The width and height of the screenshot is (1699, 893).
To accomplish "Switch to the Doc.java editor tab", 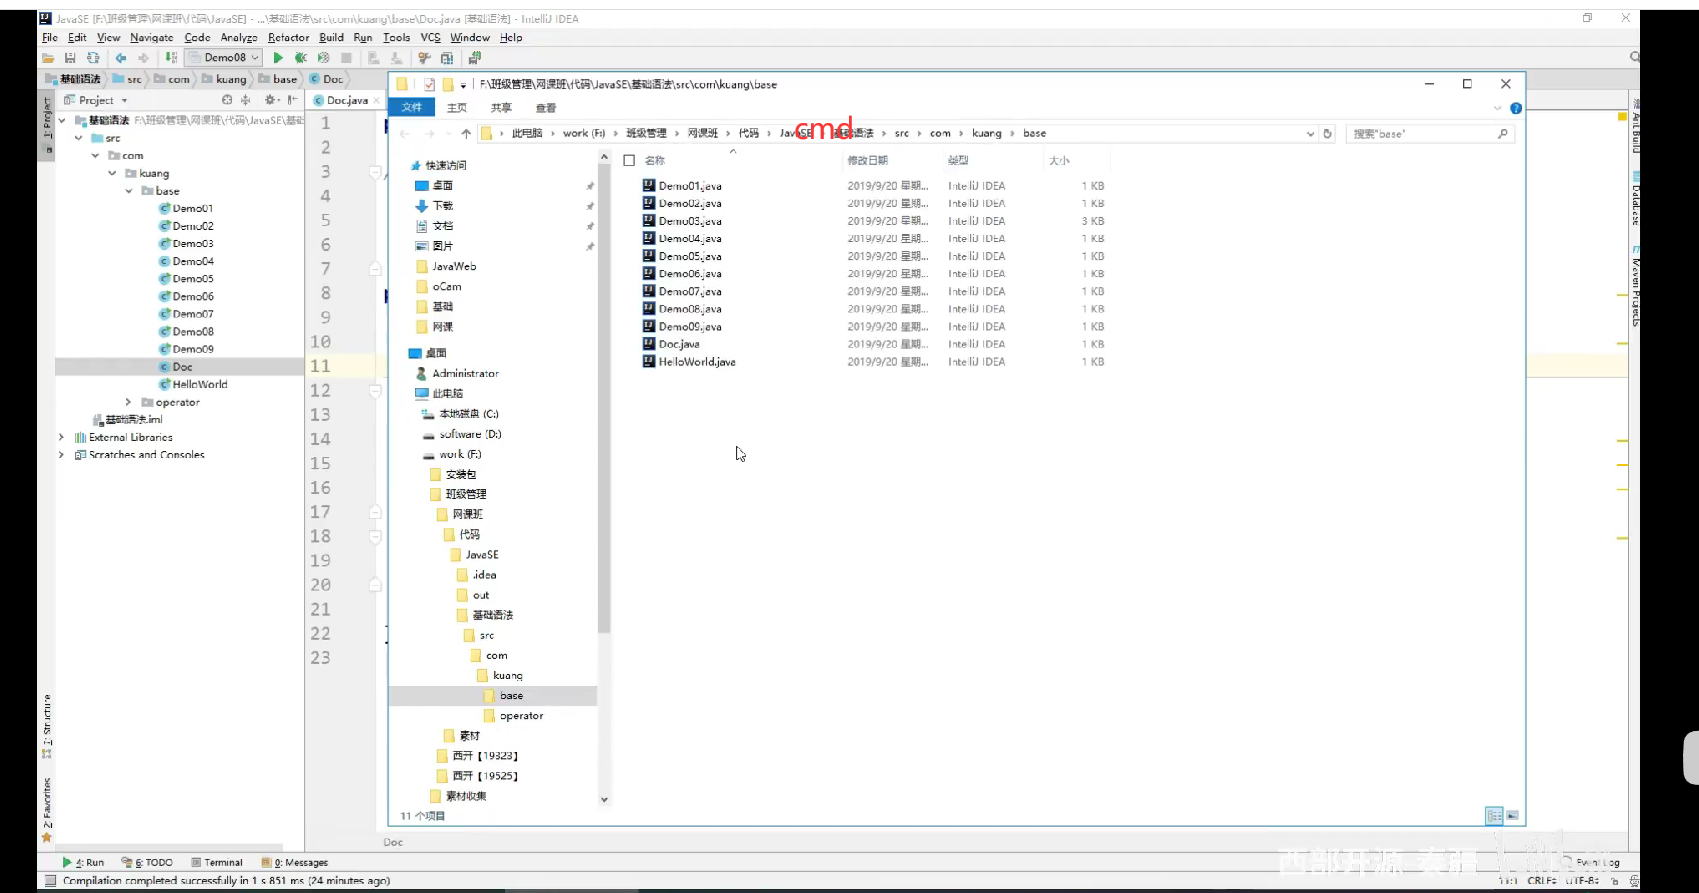I will pyautogui.click(x=347, y=100).
